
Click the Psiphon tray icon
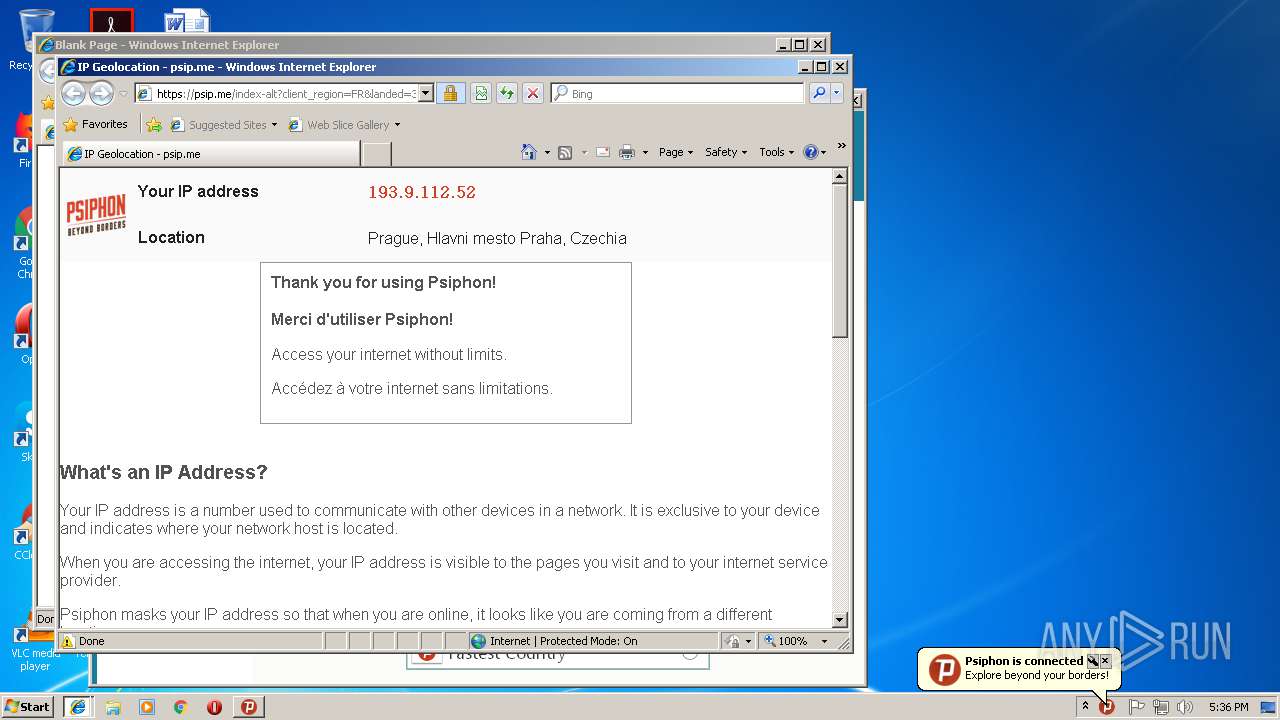(x=1107, y=707)
